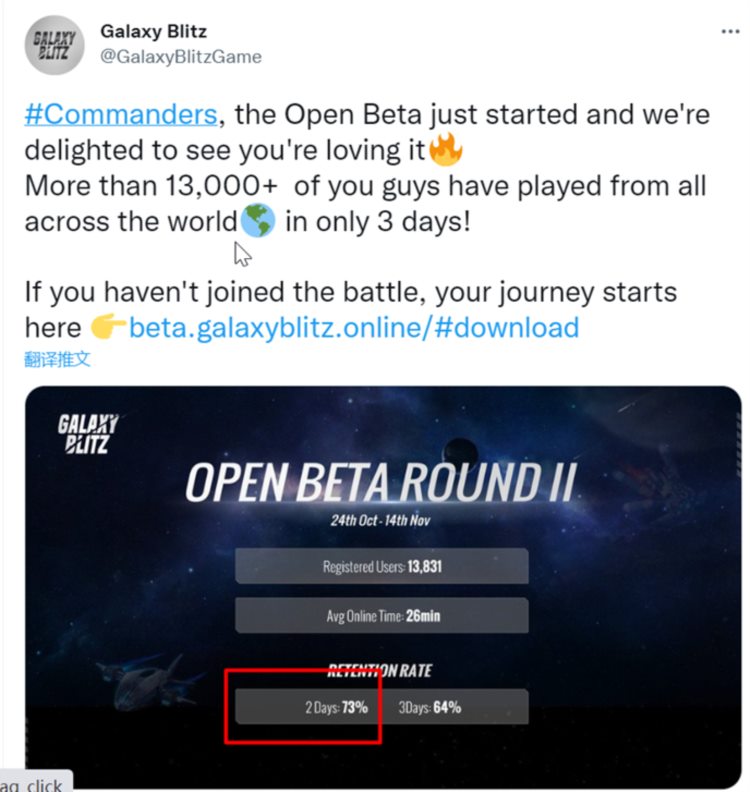Click the Galaxy Blitz logo inside the image
750x792 pixels.
pyautogui.click(x=88, y=433)
